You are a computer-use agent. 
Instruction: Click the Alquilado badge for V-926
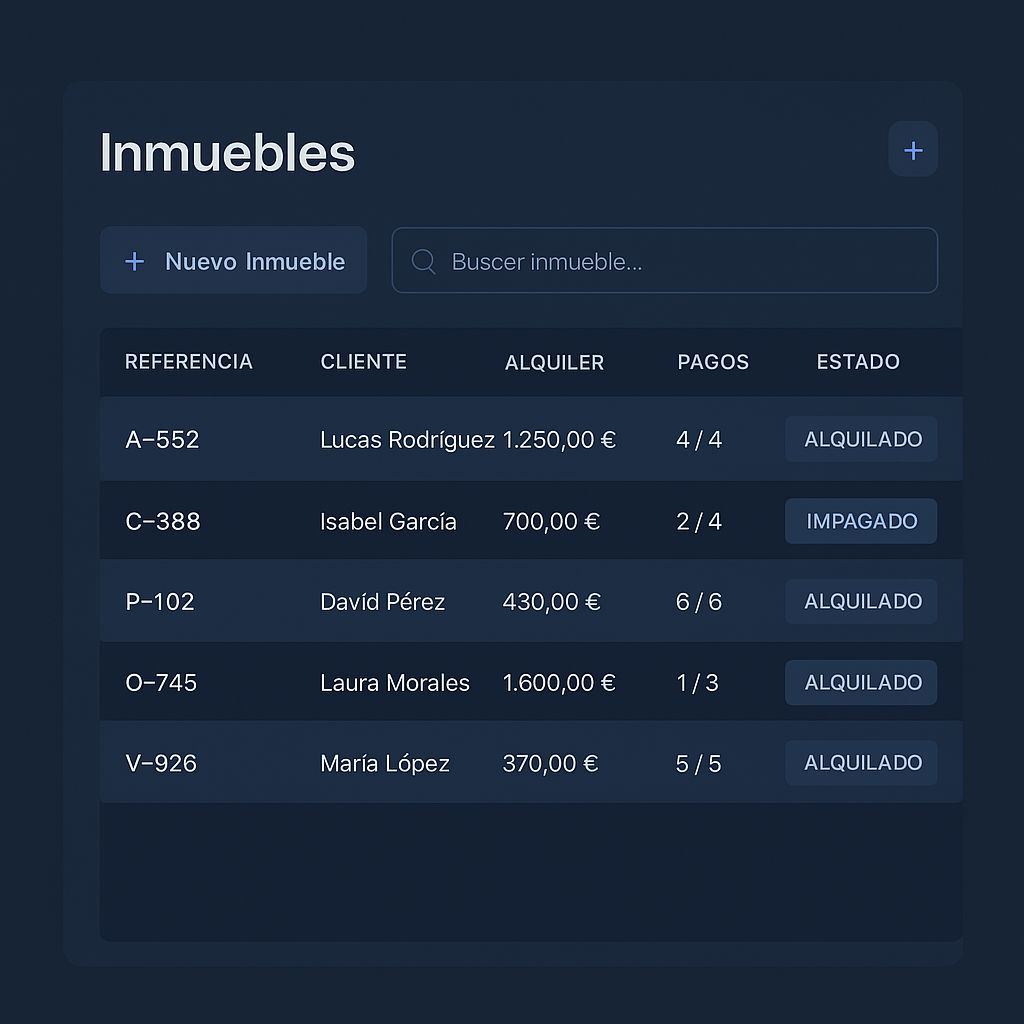coord(861,763)
